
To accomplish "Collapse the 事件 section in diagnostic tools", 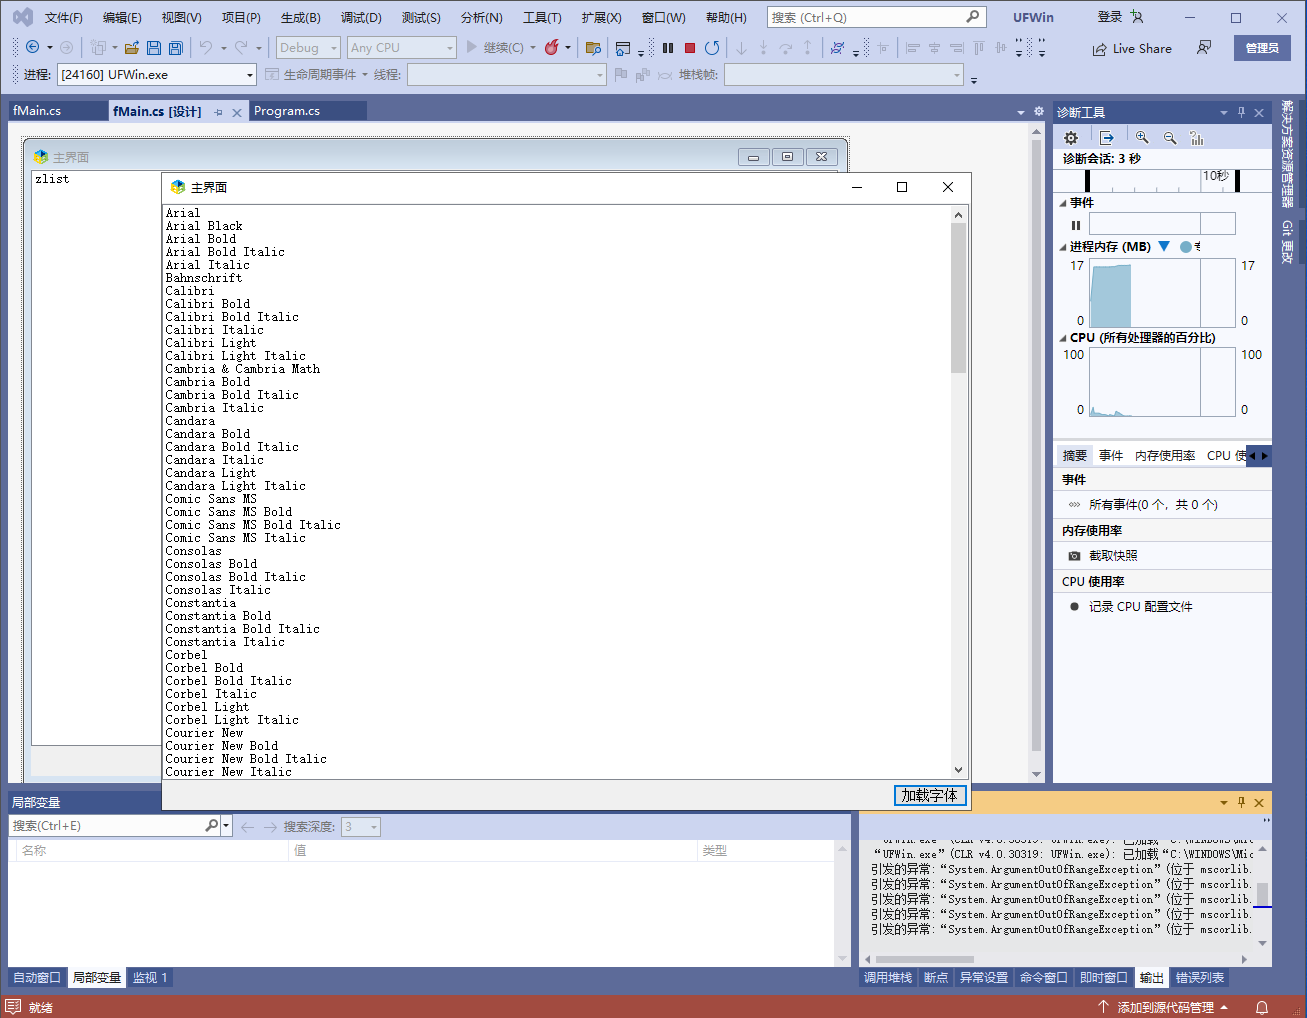I will (1063, 203).
